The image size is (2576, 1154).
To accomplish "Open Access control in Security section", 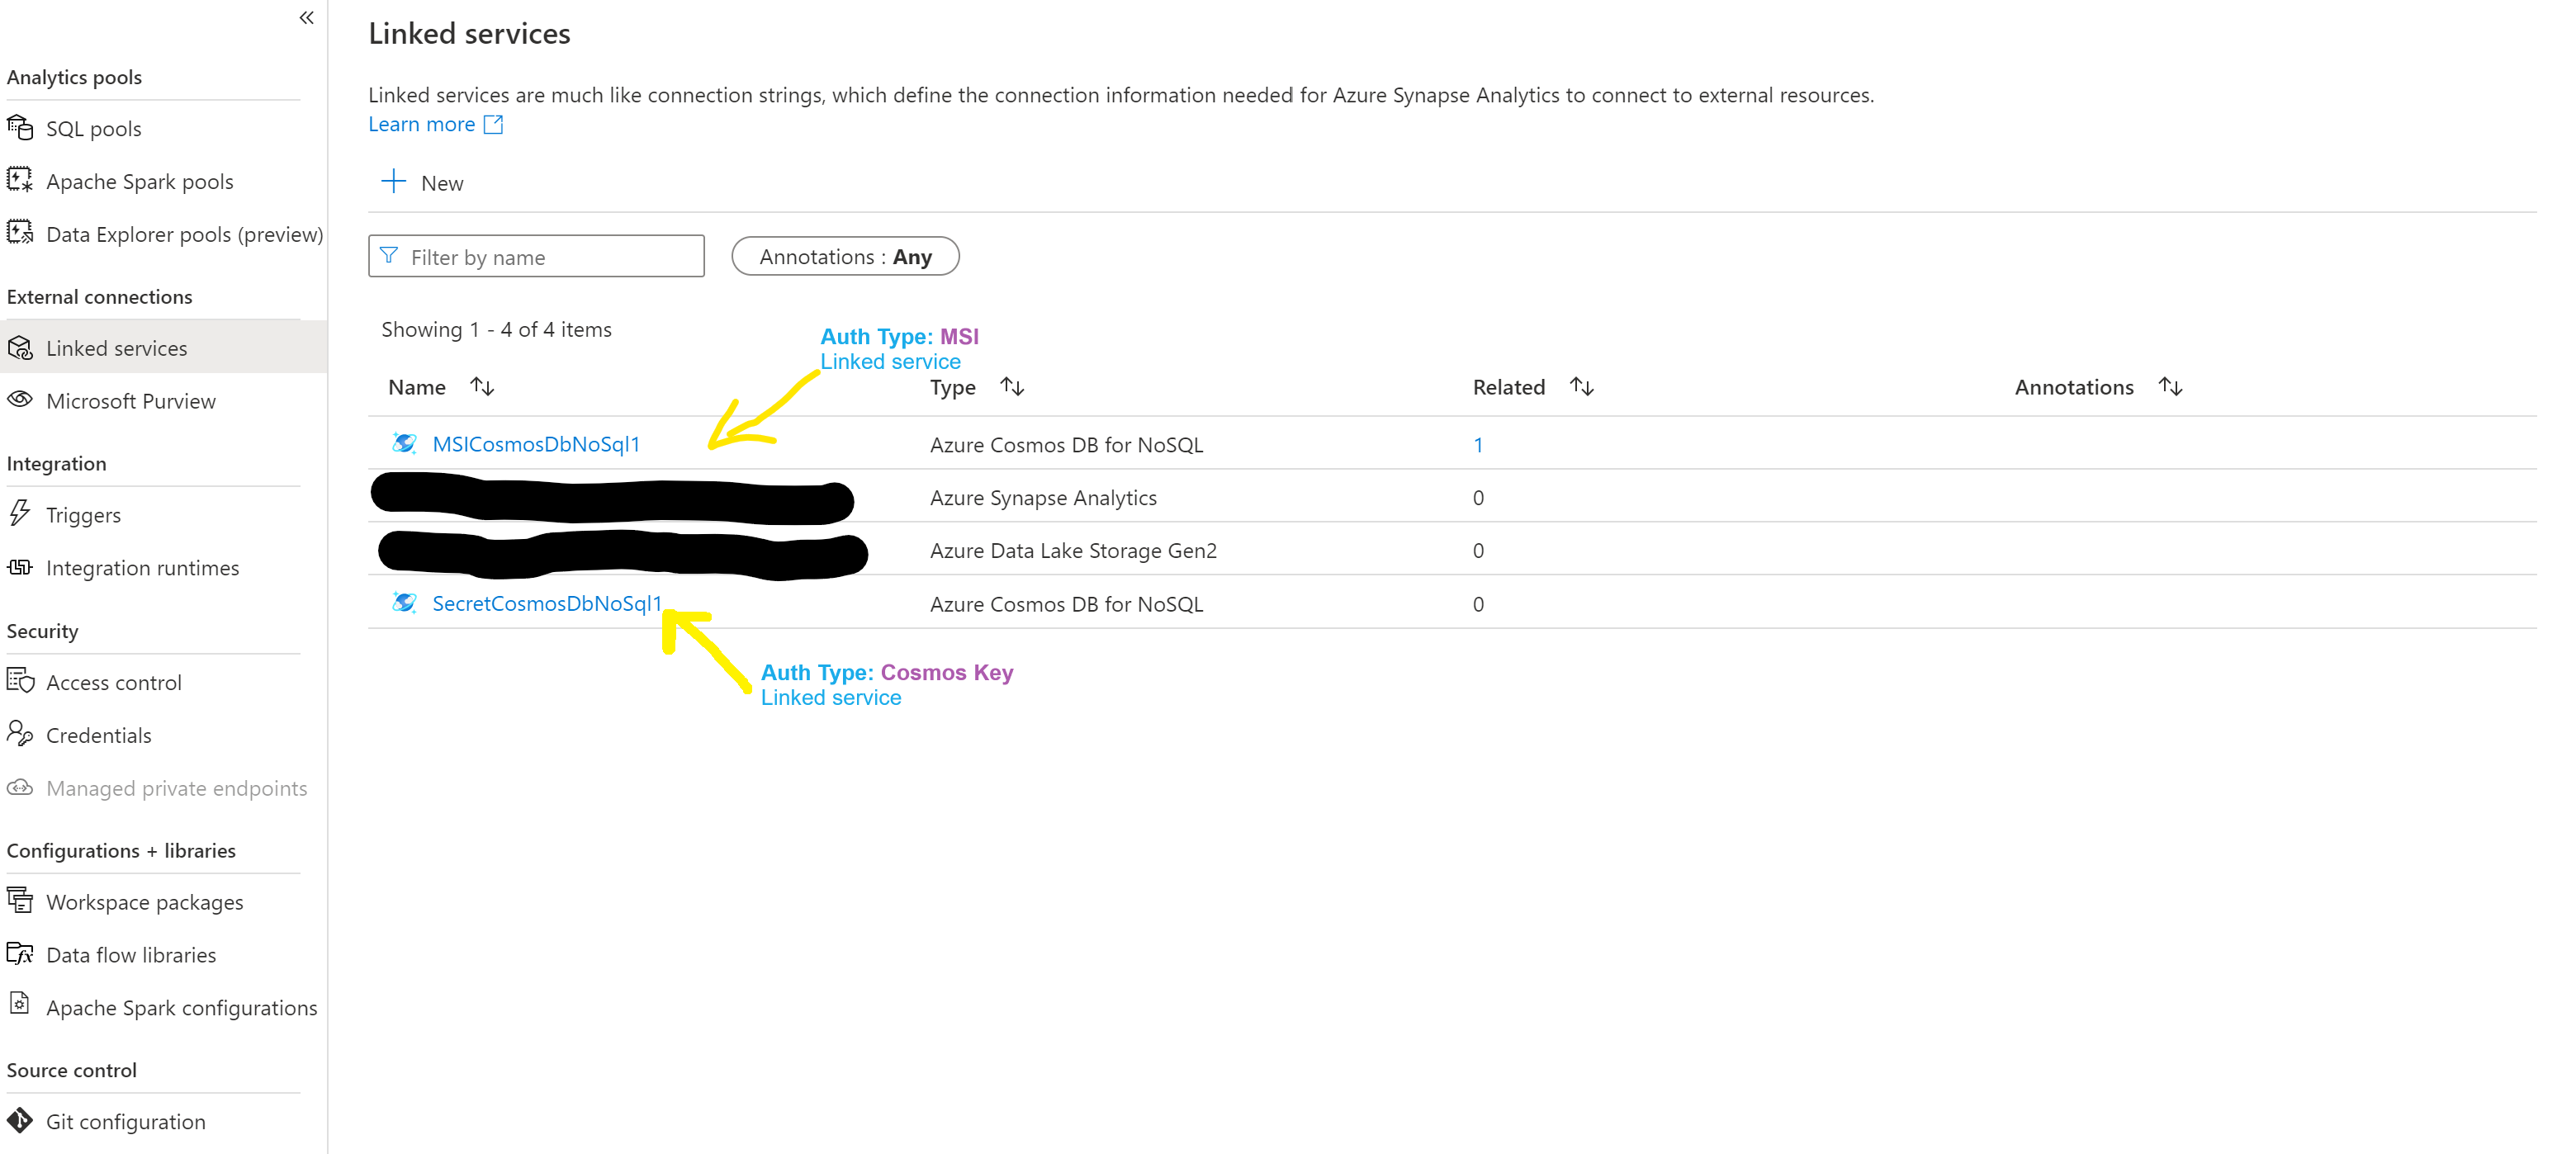I will [114, 682].
